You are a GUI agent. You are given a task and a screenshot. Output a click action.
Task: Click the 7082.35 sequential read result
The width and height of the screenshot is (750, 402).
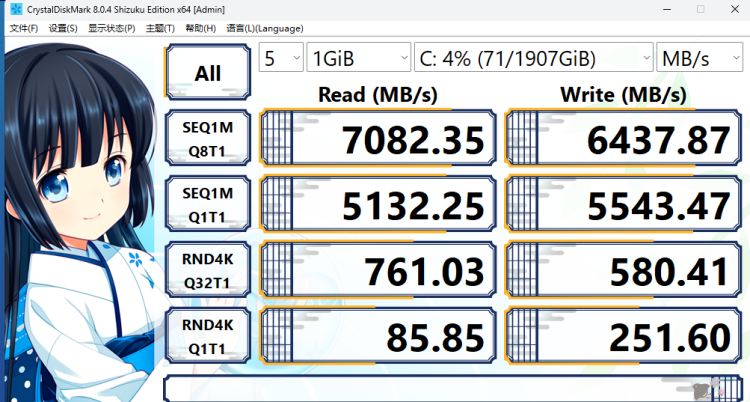(378, 138)
